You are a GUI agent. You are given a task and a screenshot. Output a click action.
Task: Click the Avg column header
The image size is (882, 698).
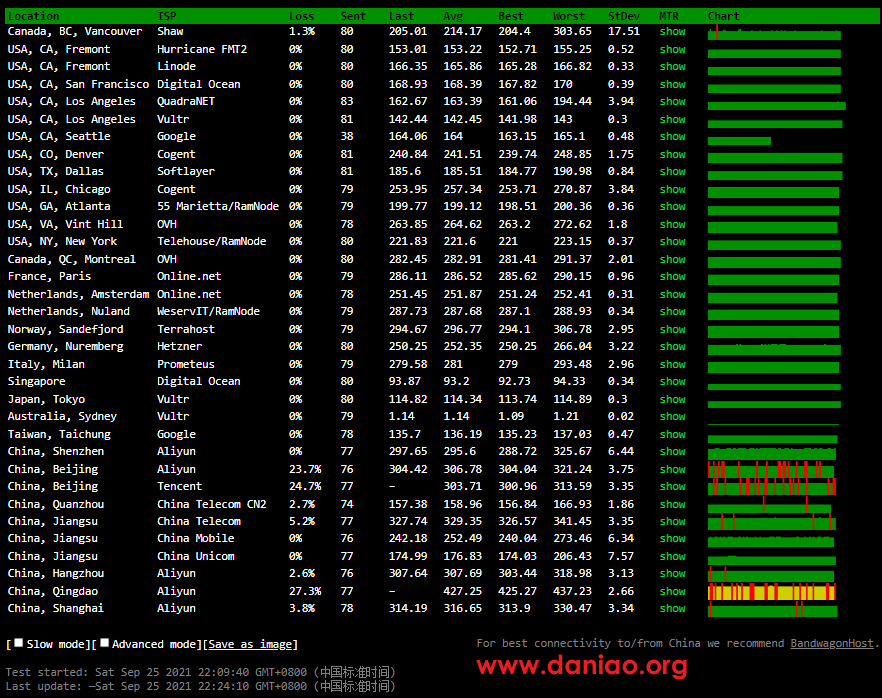pos(453,16)
